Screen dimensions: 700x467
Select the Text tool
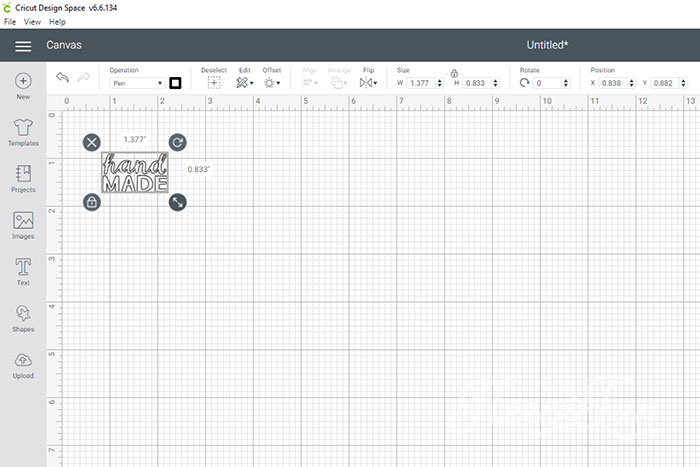[23, 272]
